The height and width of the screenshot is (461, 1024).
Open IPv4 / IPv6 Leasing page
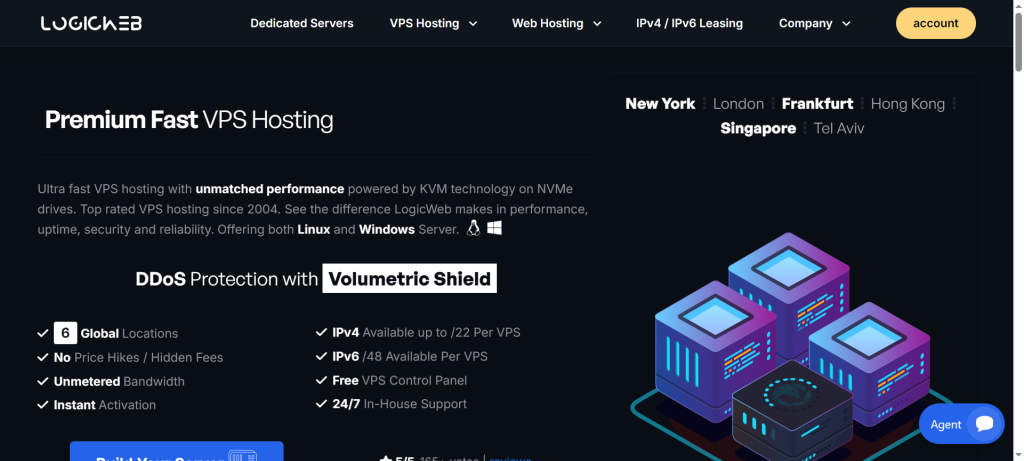pos(689,24)
